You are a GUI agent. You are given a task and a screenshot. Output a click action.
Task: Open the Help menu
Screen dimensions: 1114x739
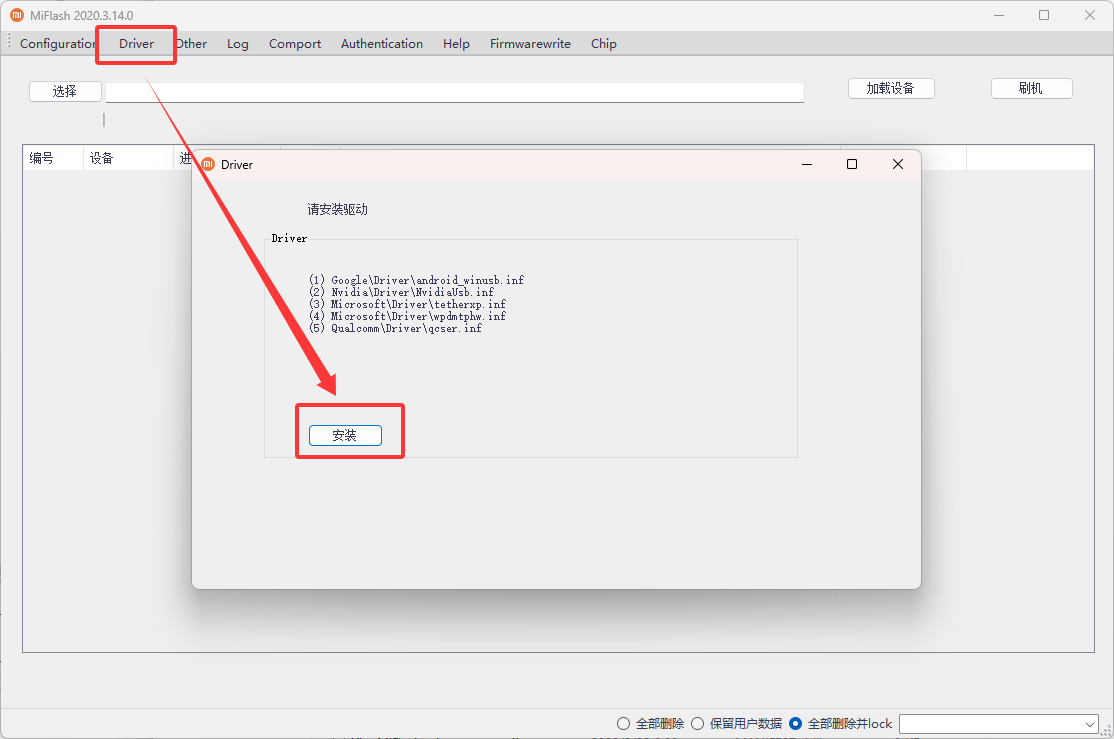click(456, 43)
